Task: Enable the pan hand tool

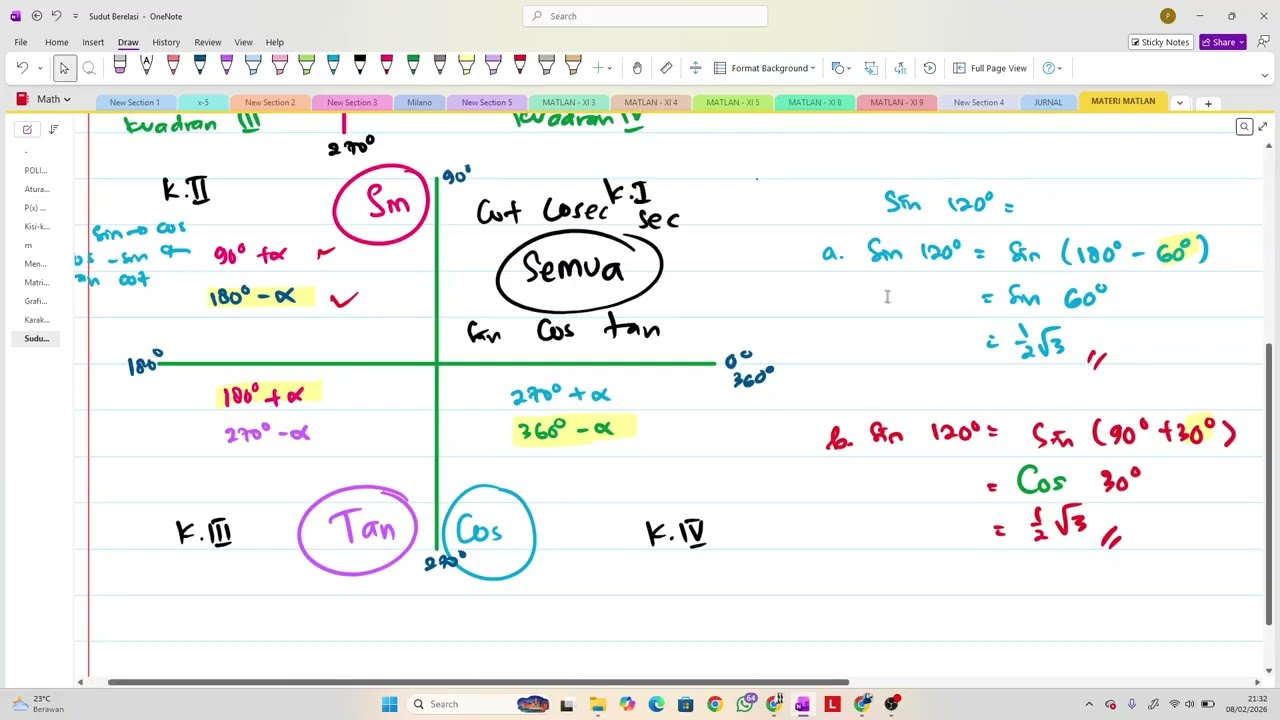Action: point(637,68)
